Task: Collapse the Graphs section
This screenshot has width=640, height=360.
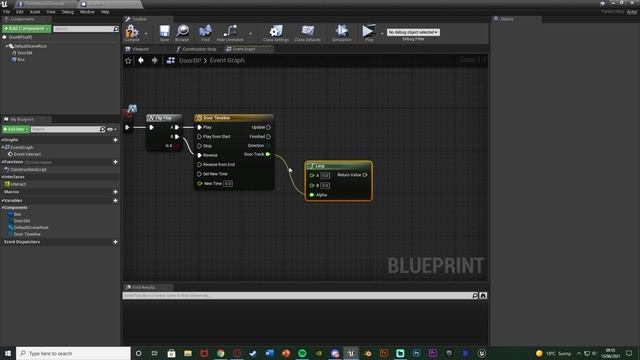Action: [2, 140]
